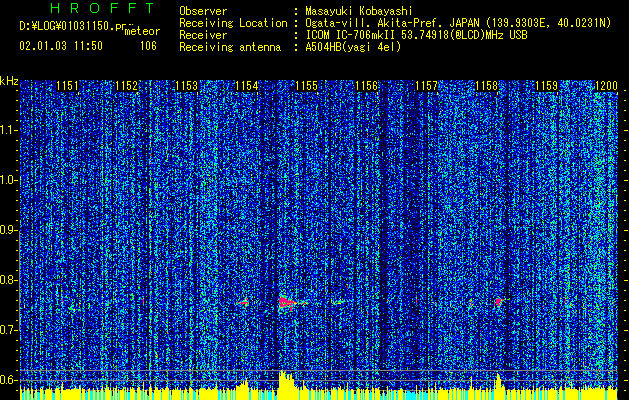Click the small red echo below 1154

click(x=243, y=303)
